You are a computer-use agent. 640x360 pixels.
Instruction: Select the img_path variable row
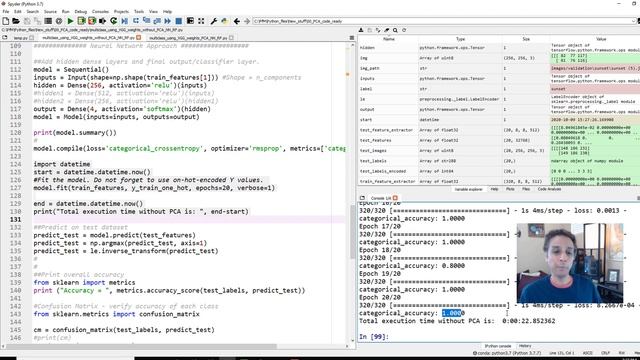(499, 68)
